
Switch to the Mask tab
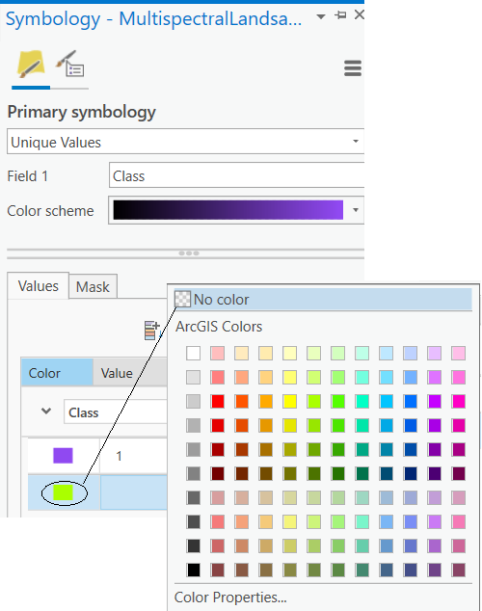coord(93,287)
